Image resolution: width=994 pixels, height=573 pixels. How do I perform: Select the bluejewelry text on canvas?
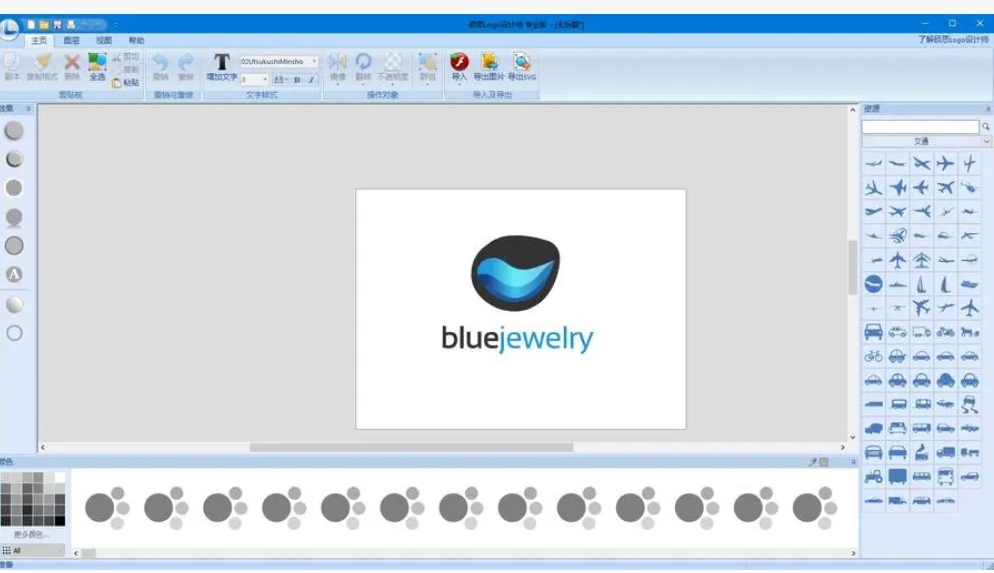coord(517,338)
